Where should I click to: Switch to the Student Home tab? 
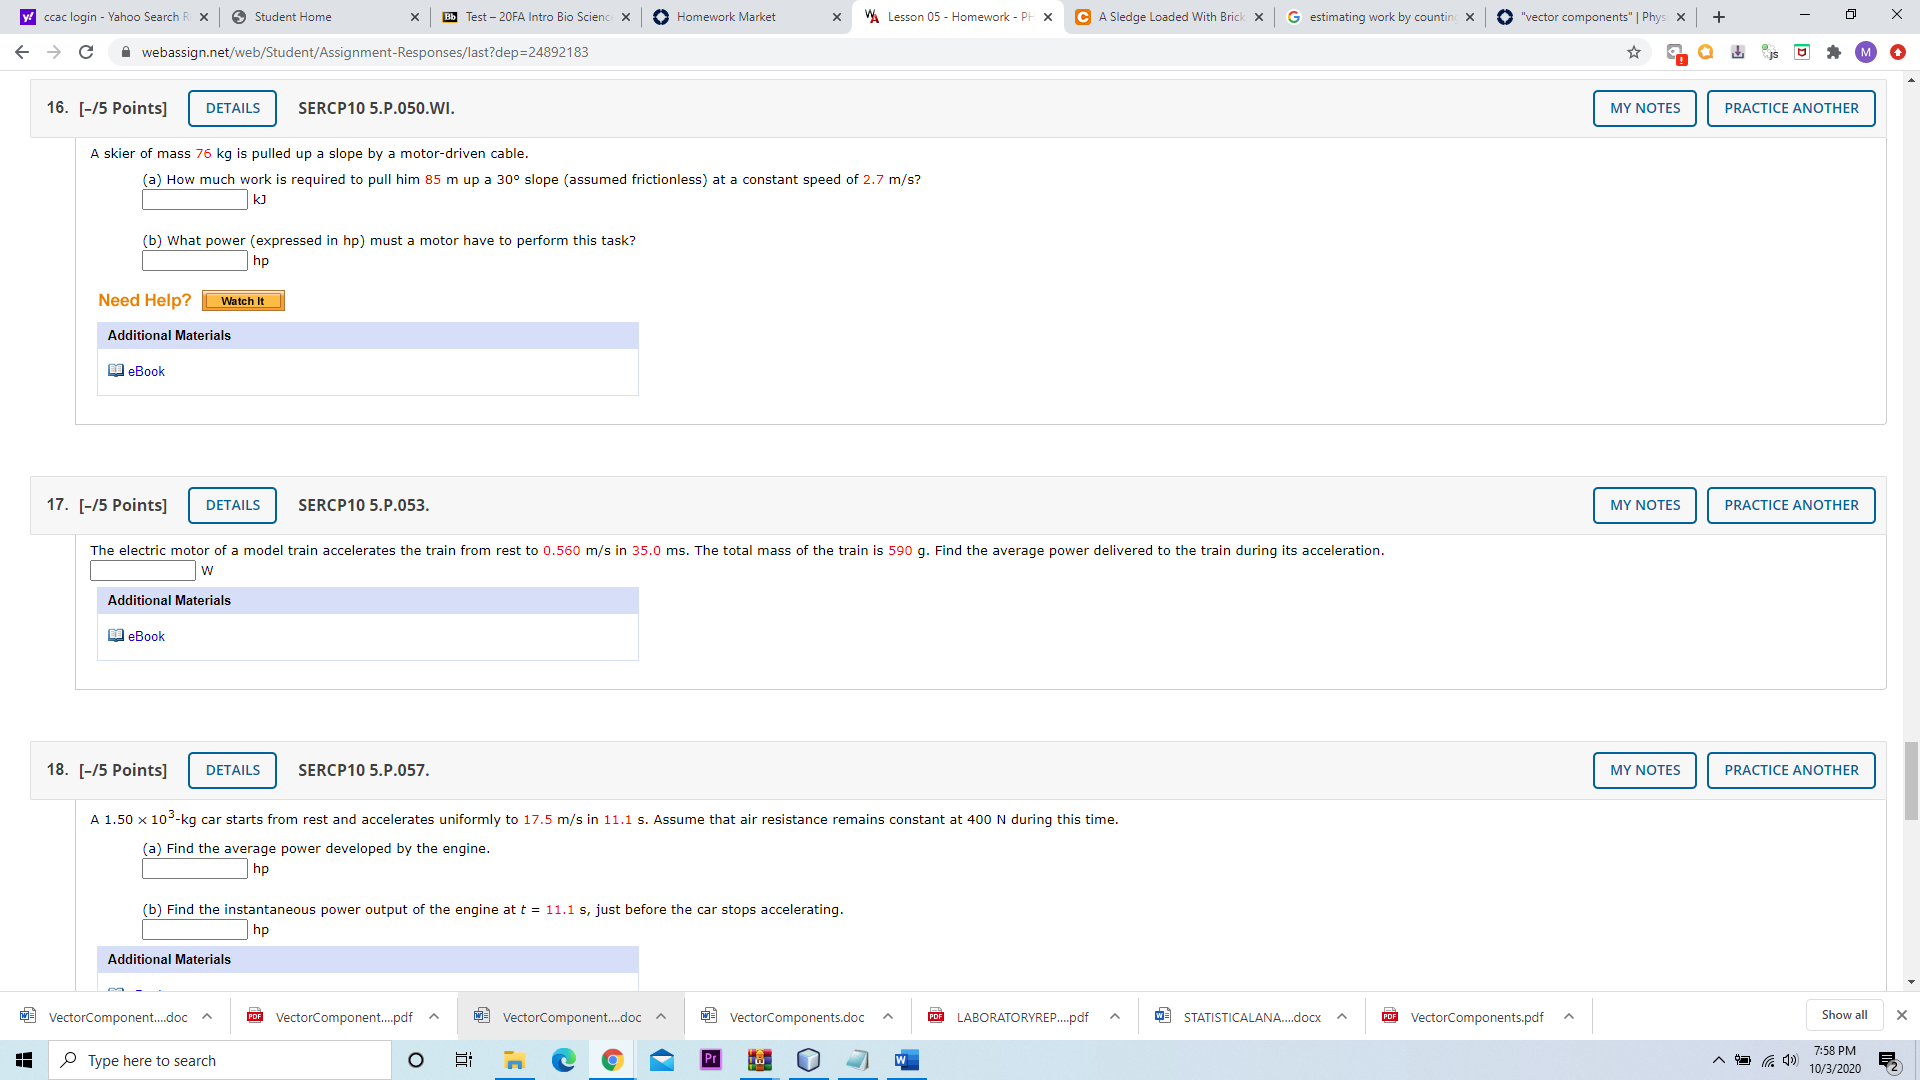point(324,17)
